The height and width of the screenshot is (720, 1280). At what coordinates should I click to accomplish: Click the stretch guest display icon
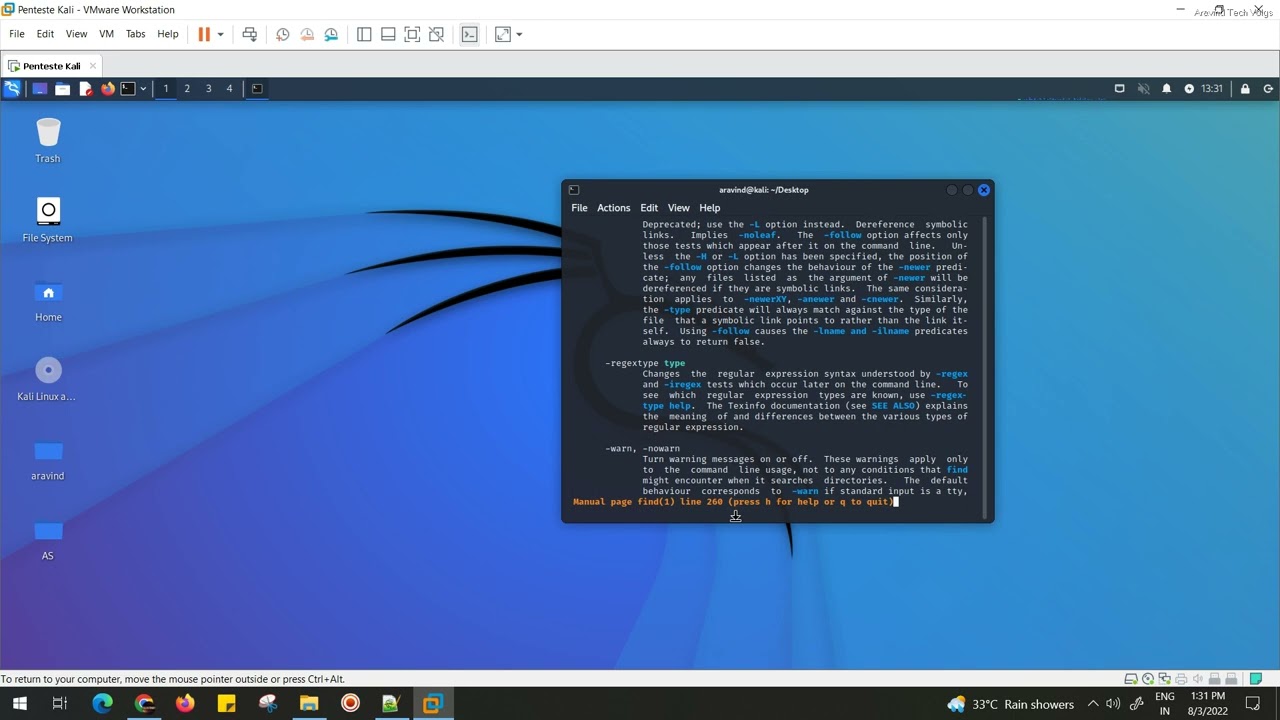click(502, 34)
